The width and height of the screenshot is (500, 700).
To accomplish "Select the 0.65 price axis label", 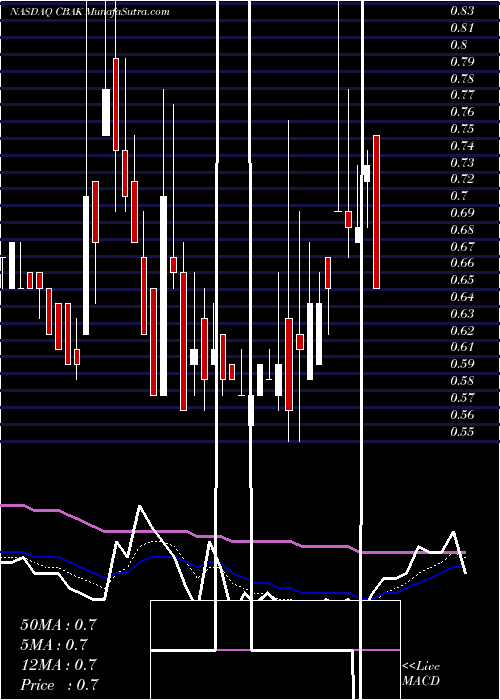I will click(462, 280).
